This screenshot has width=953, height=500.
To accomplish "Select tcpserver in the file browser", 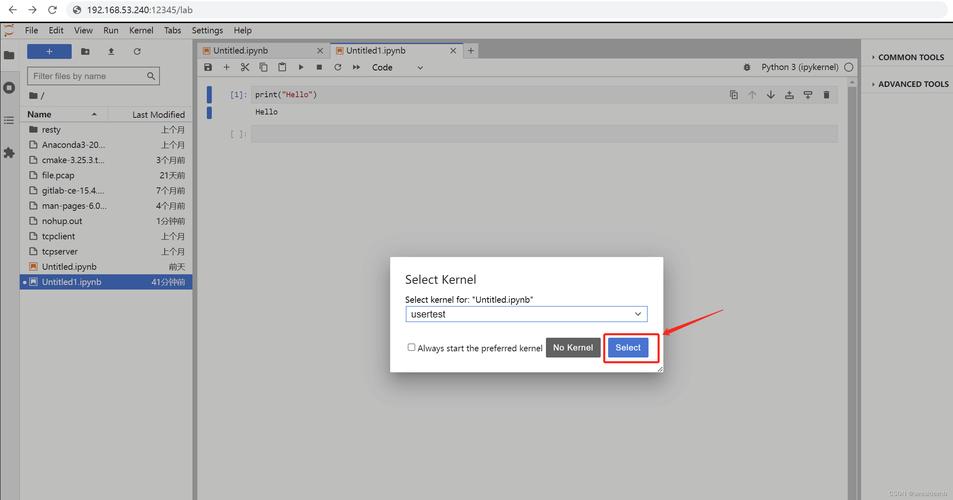I will pyautogui.click(x=59, y=252).
